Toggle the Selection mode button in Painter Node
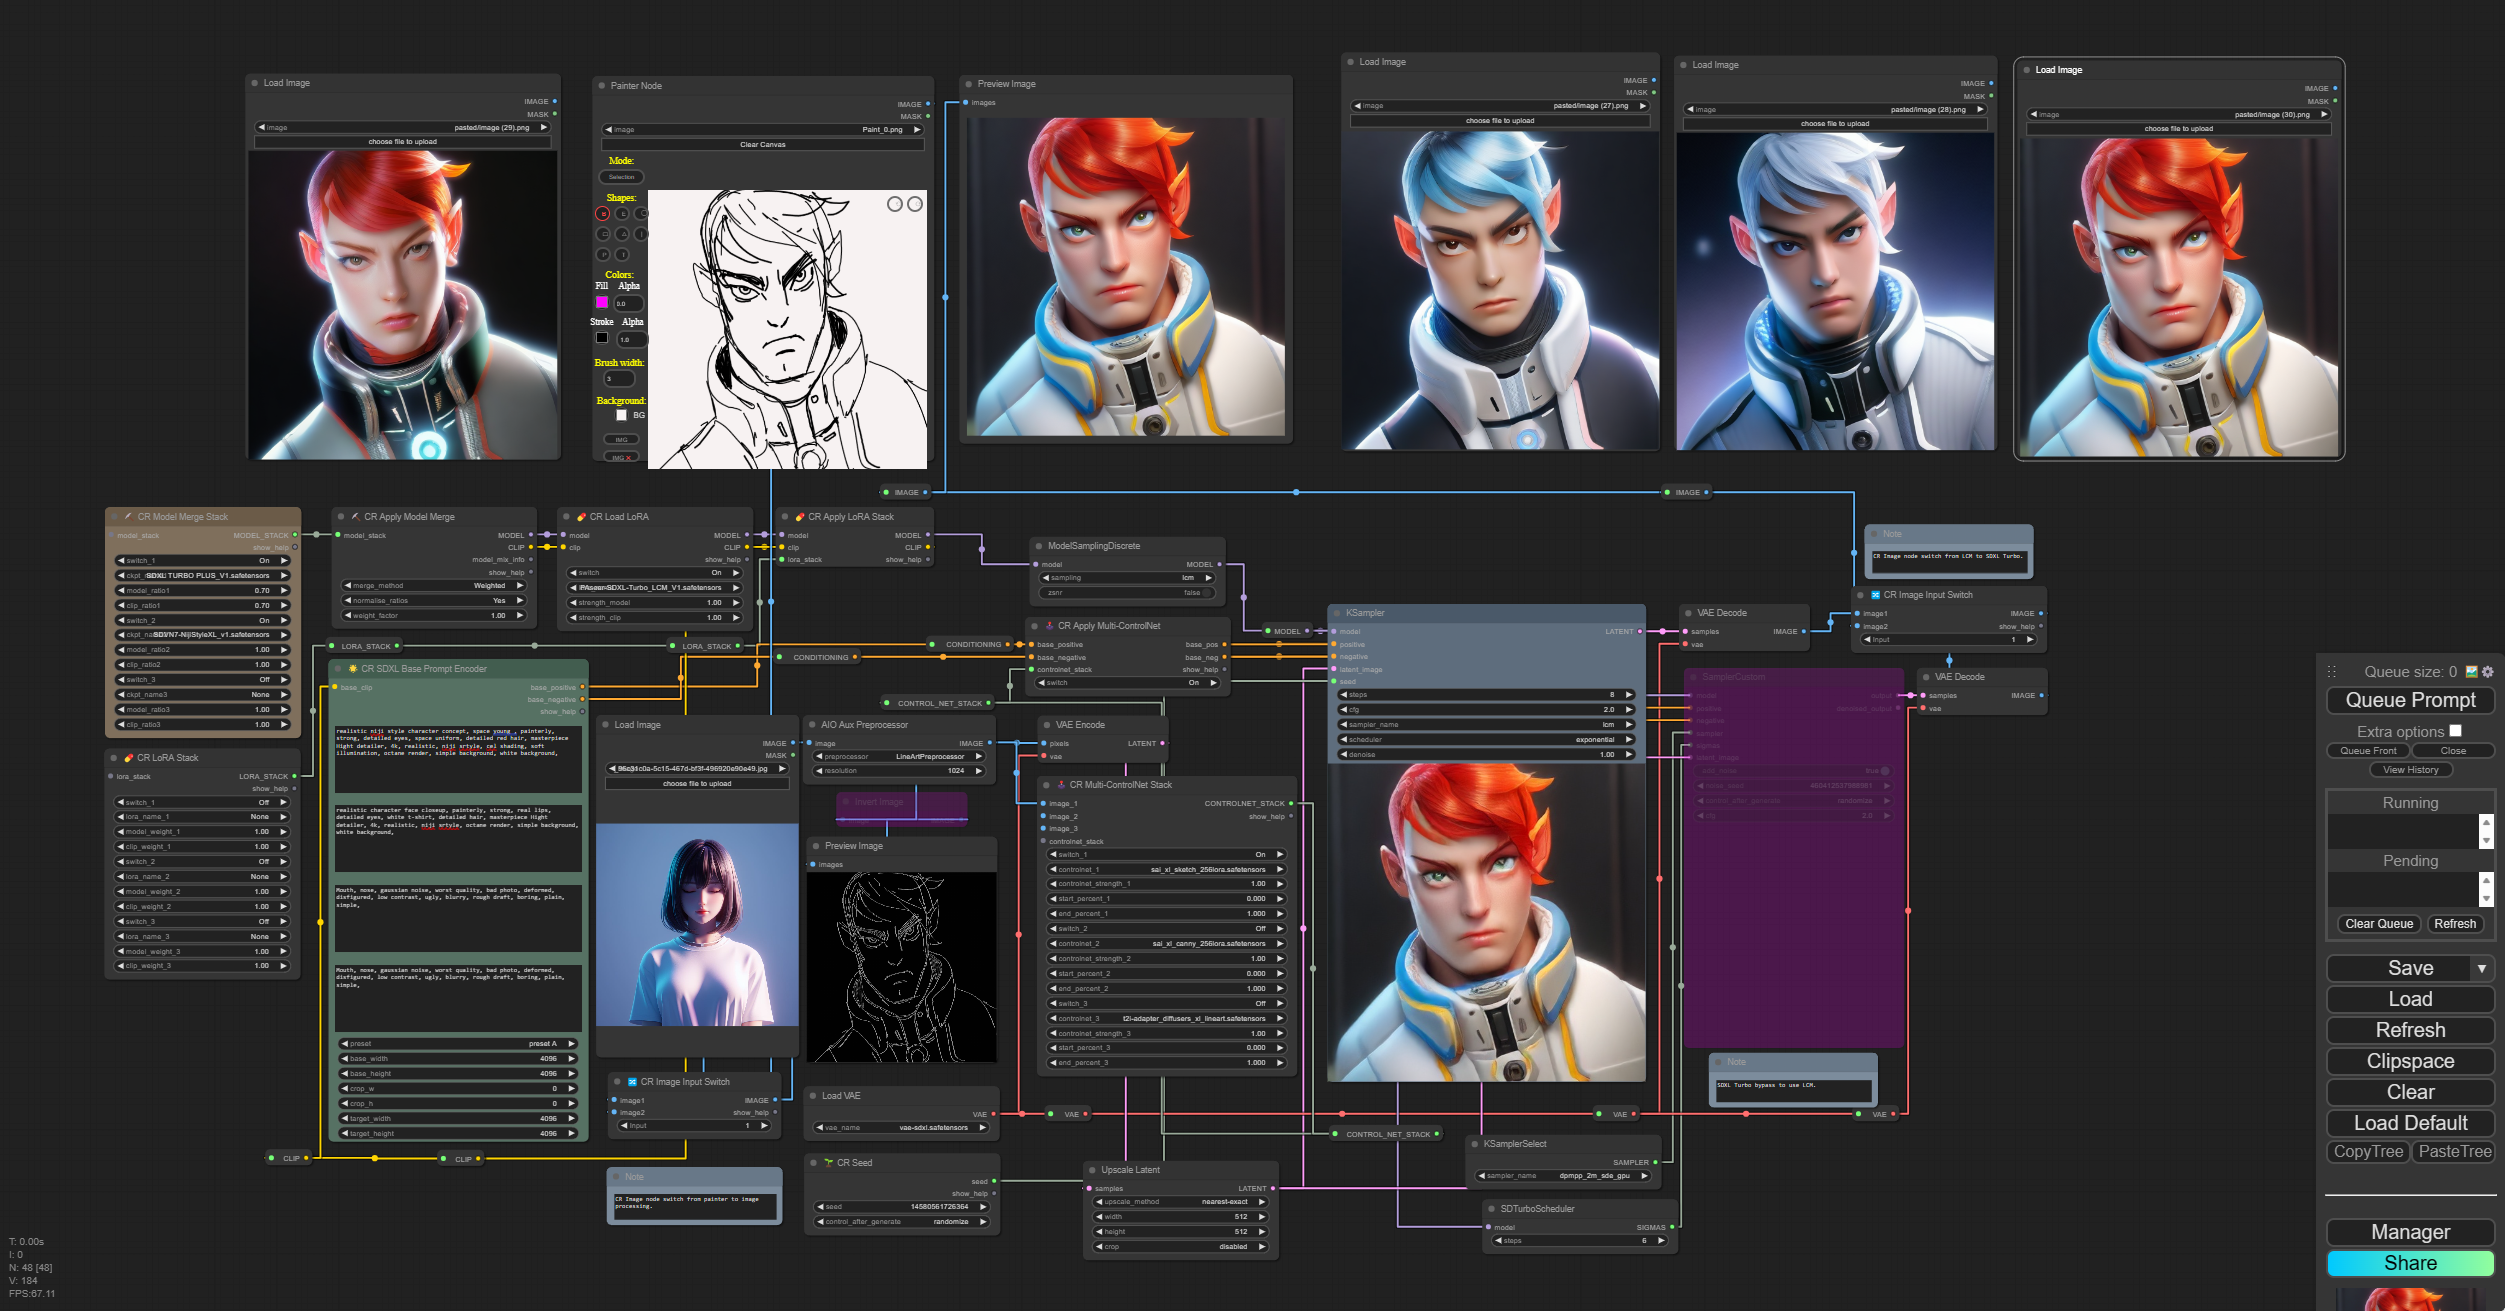The height and width of the screenshot is (1311, 2505). coord(621,177)
